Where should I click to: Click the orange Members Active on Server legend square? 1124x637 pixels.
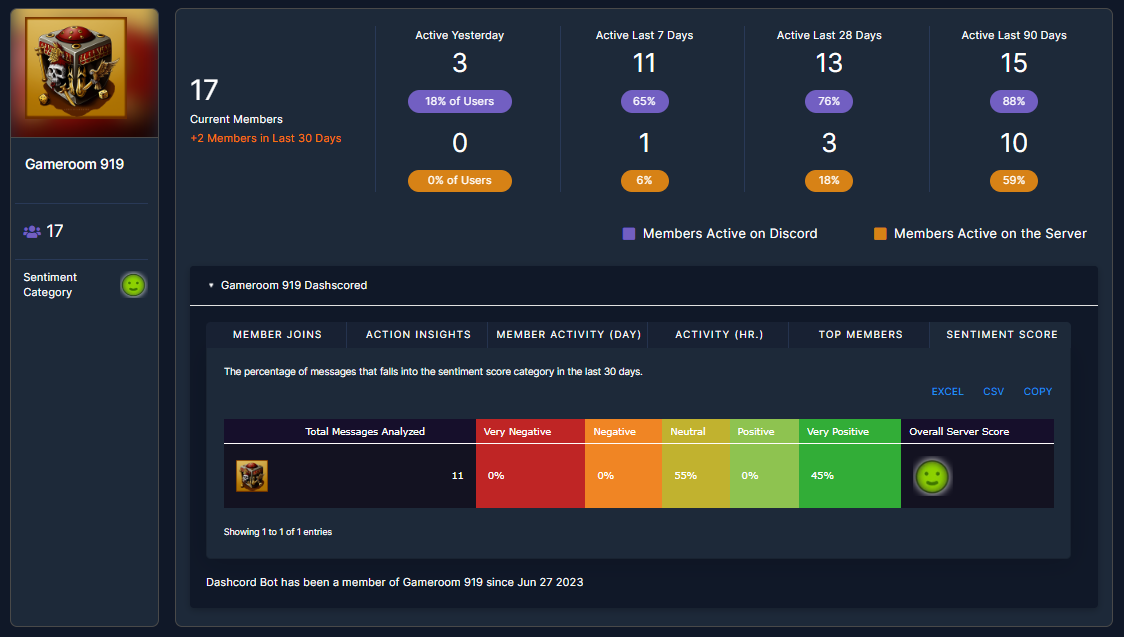(880, 233)
